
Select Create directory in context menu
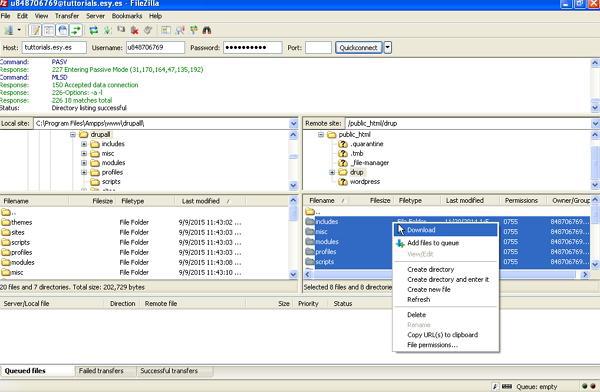pyautogui.click(x=446, y=270)
